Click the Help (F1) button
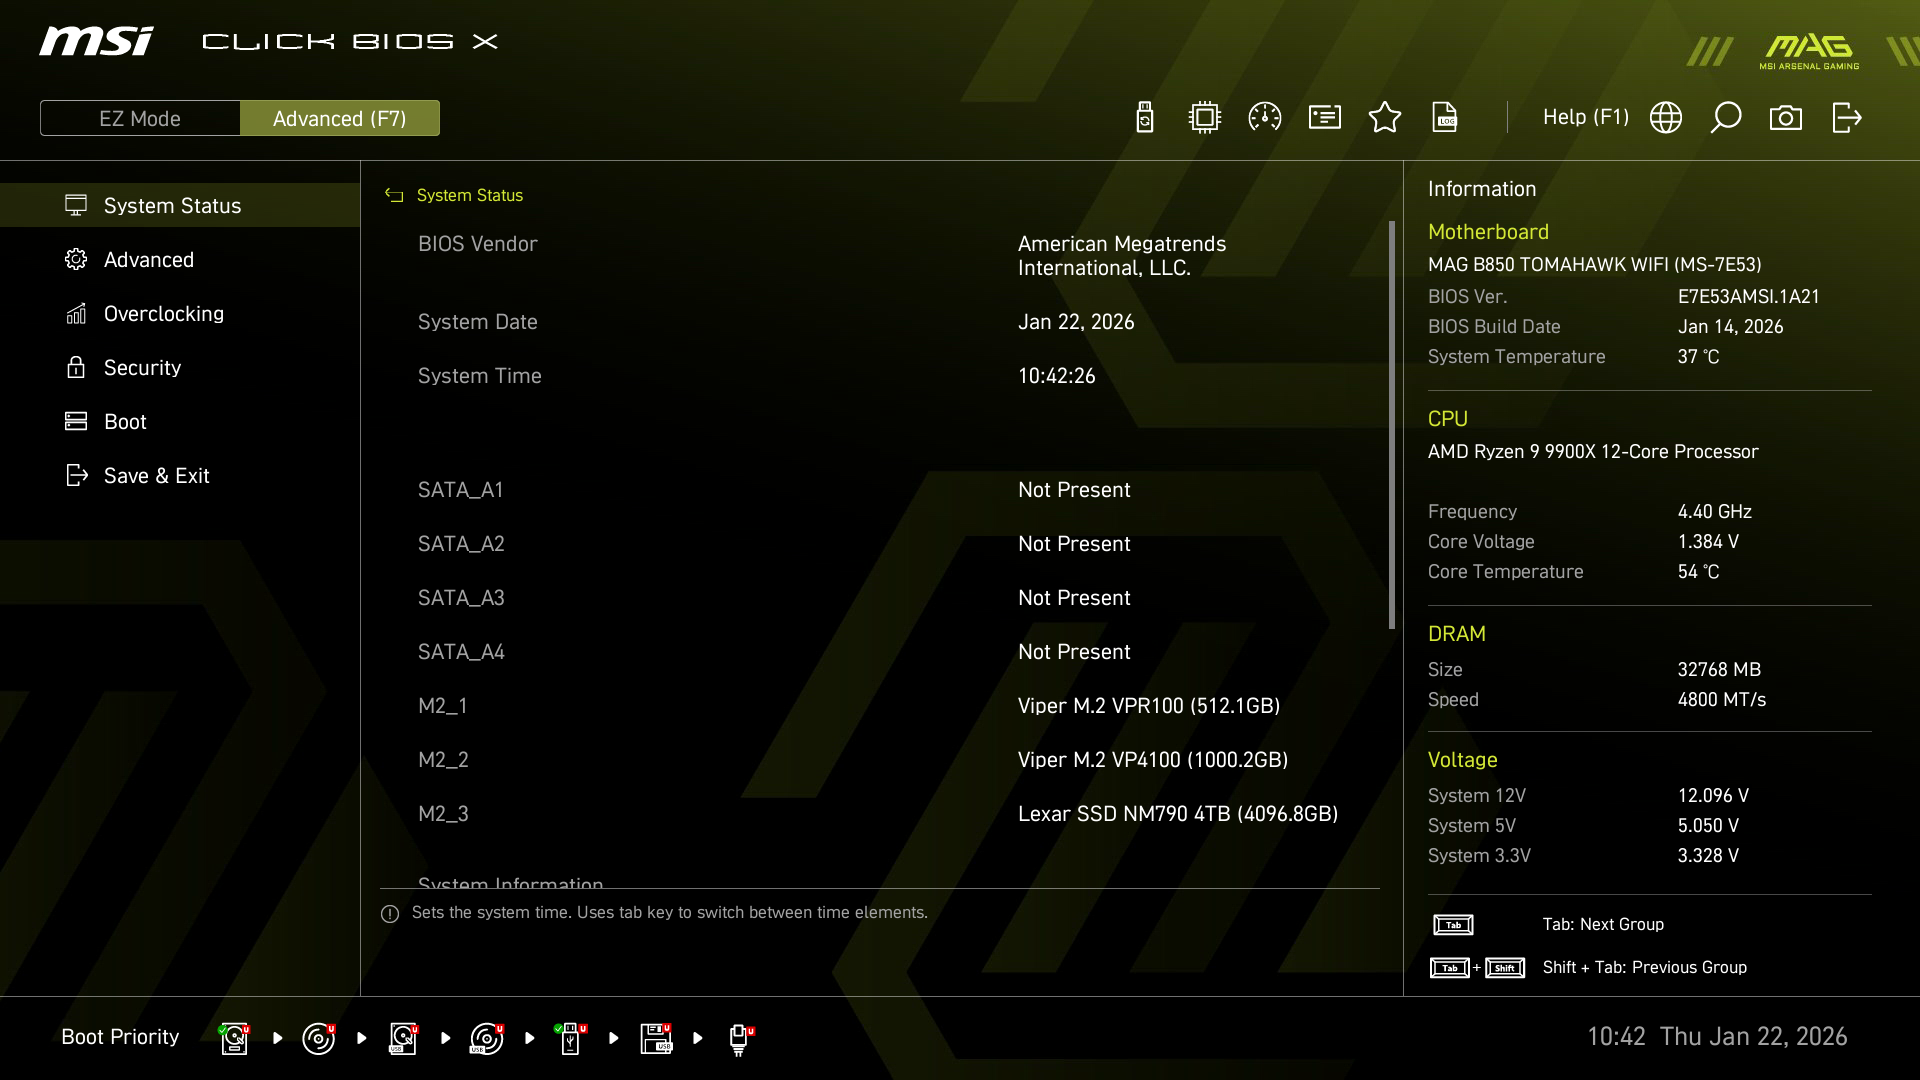Viewport: 1920px width, 1080px height. point(1585,117)
